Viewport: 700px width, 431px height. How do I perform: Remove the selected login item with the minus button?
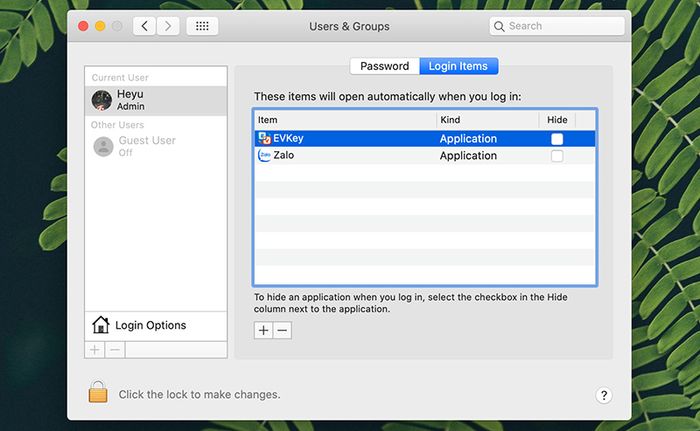click(282, 331)
